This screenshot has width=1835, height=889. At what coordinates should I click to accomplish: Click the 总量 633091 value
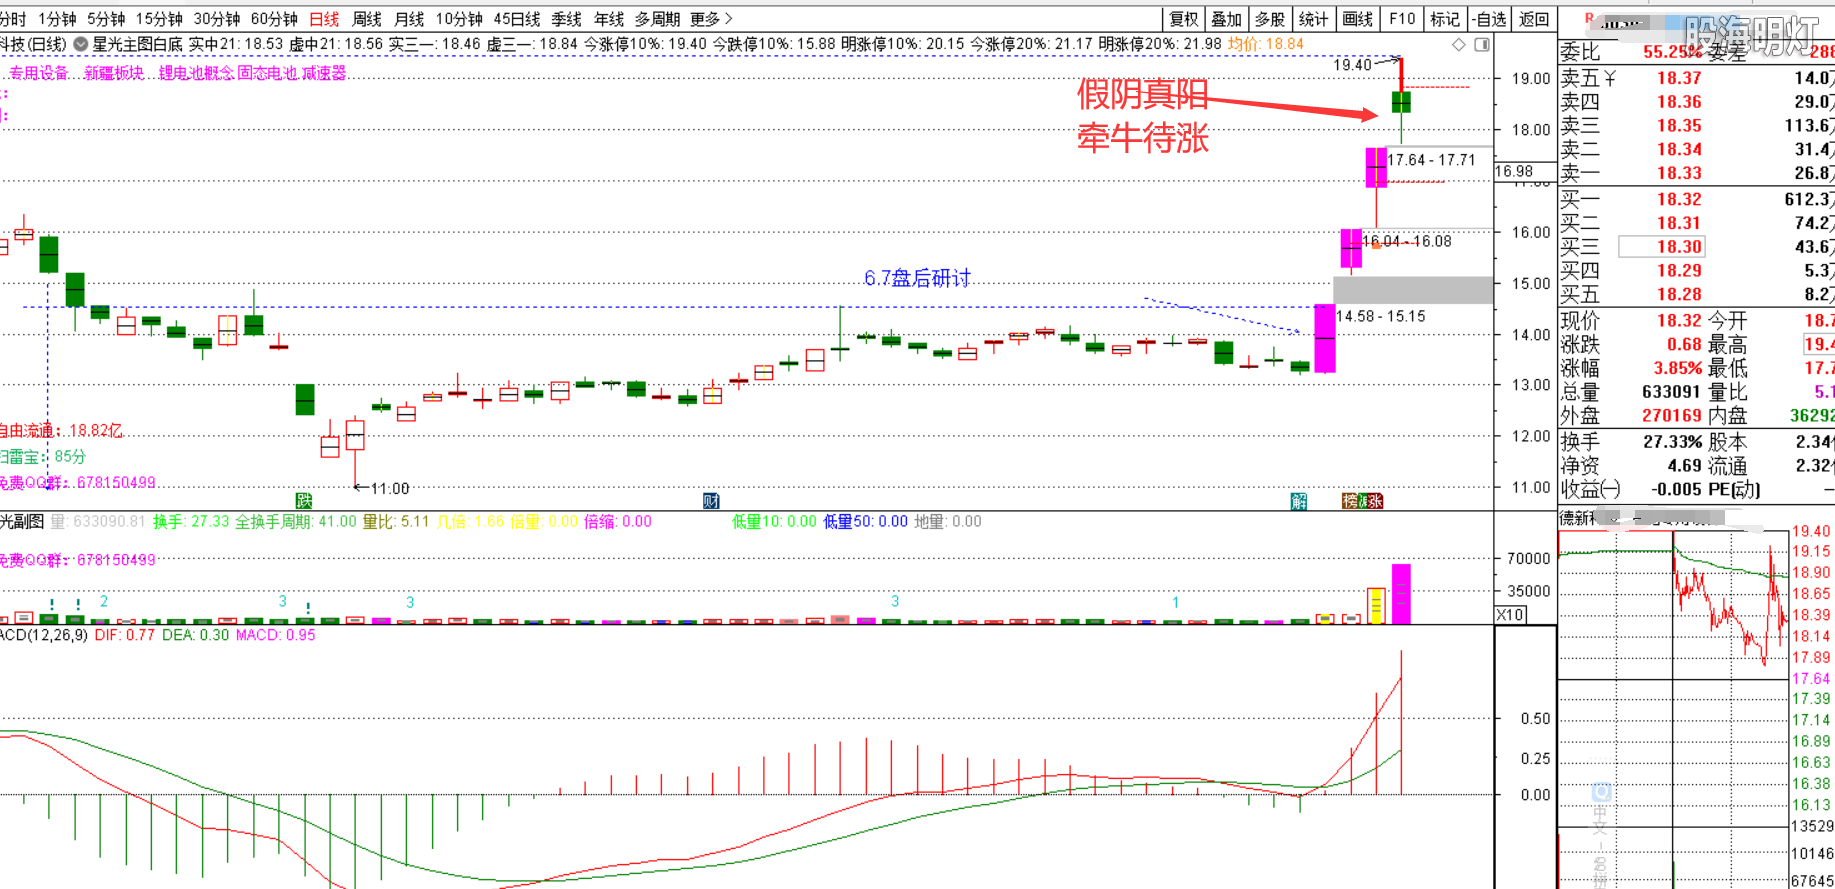point(1672,392)
